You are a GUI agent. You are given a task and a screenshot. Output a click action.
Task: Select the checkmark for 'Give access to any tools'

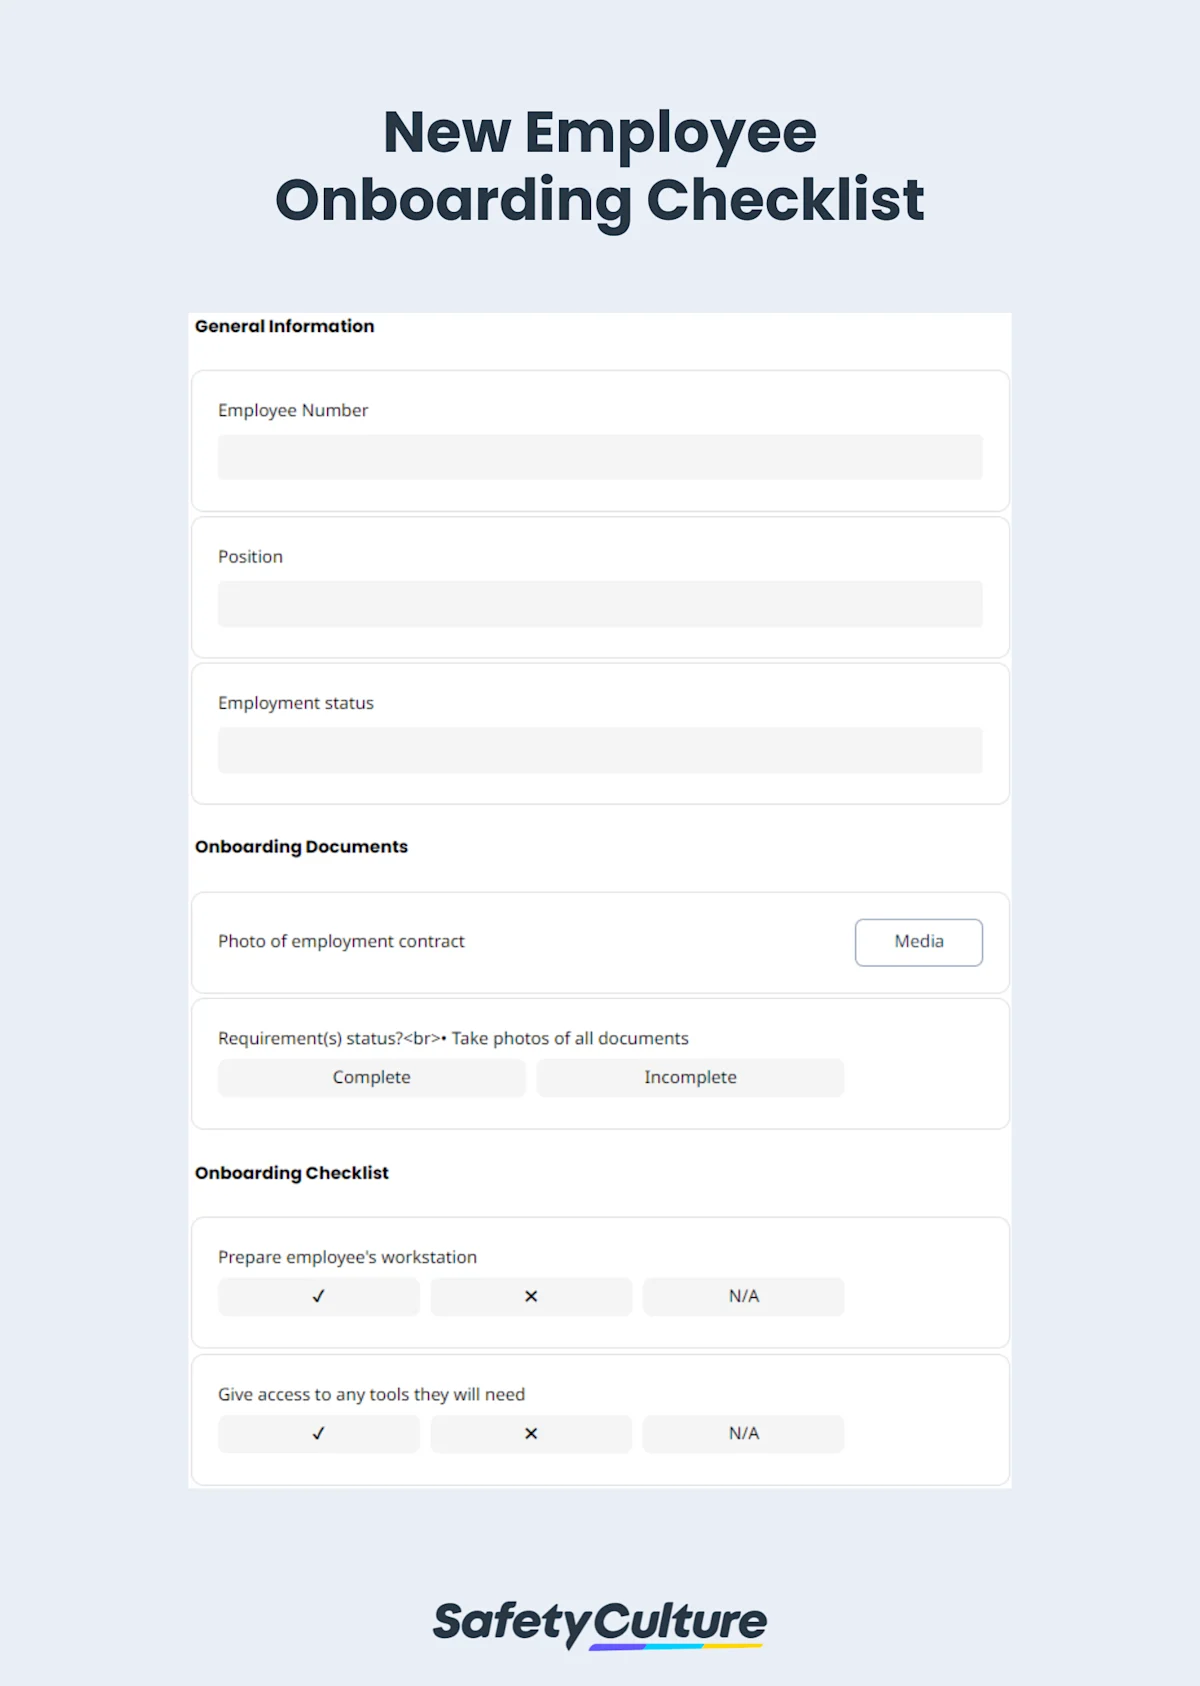318,1433
